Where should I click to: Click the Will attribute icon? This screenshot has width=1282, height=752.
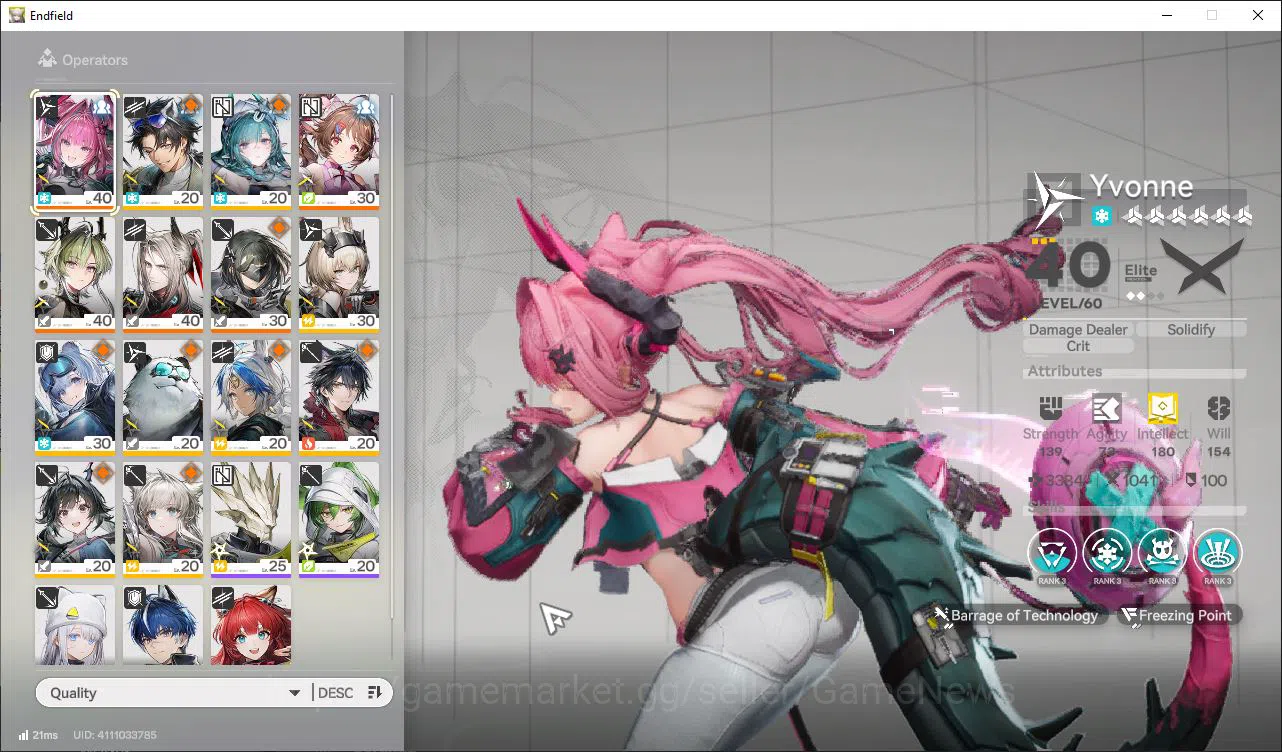pyautogui.click(x=1218, y=408)
